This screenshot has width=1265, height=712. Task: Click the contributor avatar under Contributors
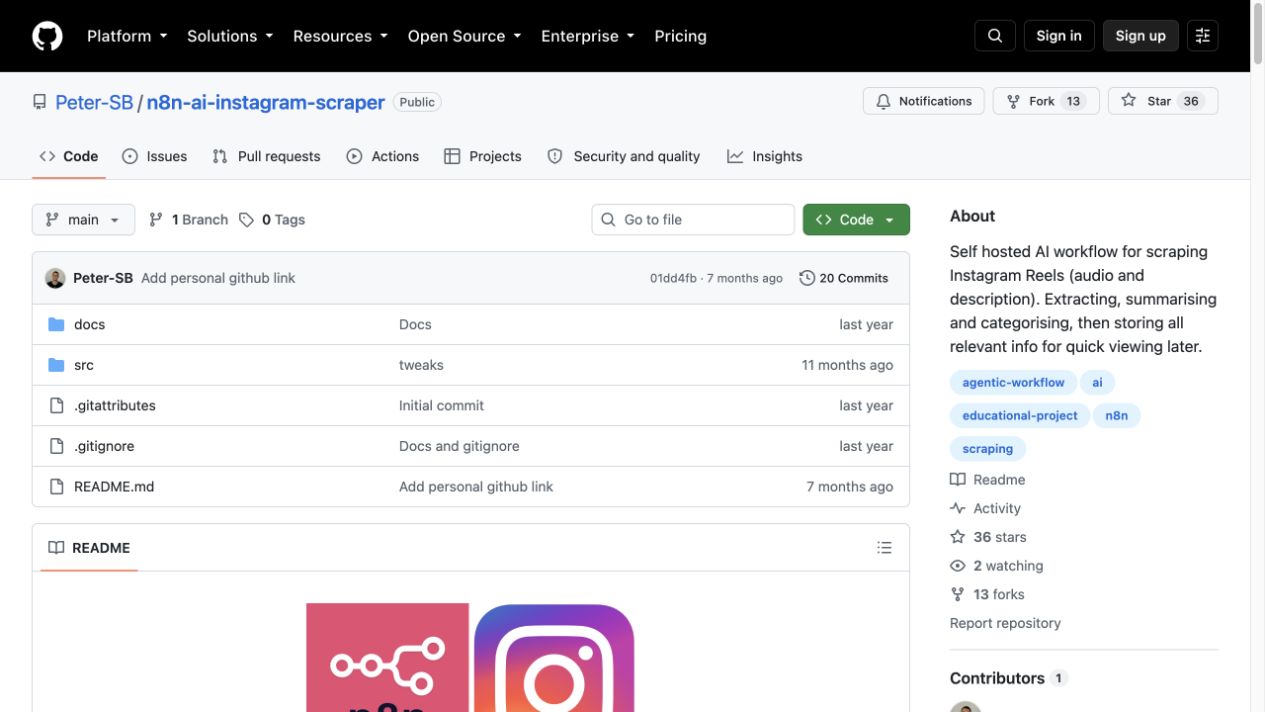click(965, 707)
